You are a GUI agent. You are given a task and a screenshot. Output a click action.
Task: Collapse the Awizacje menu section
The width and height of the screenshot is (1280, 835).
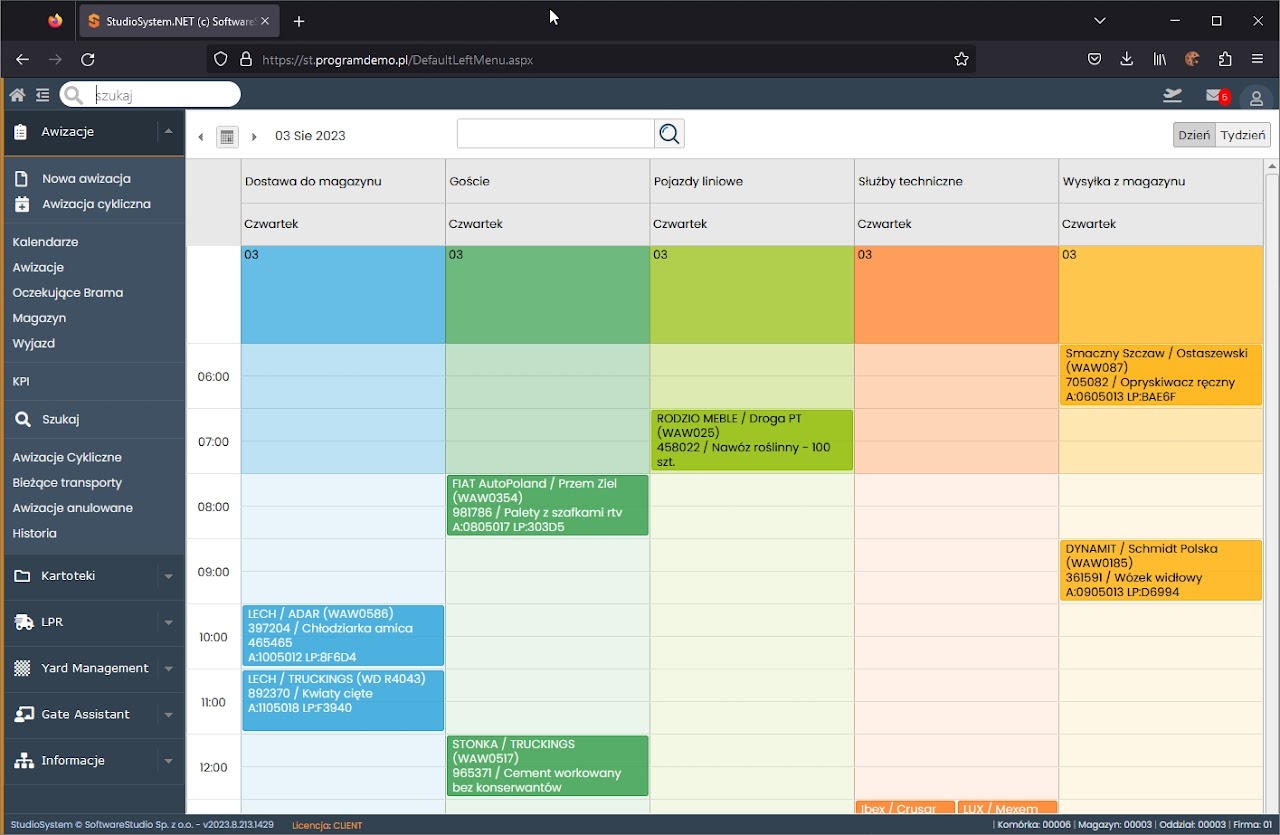(168, 131)
